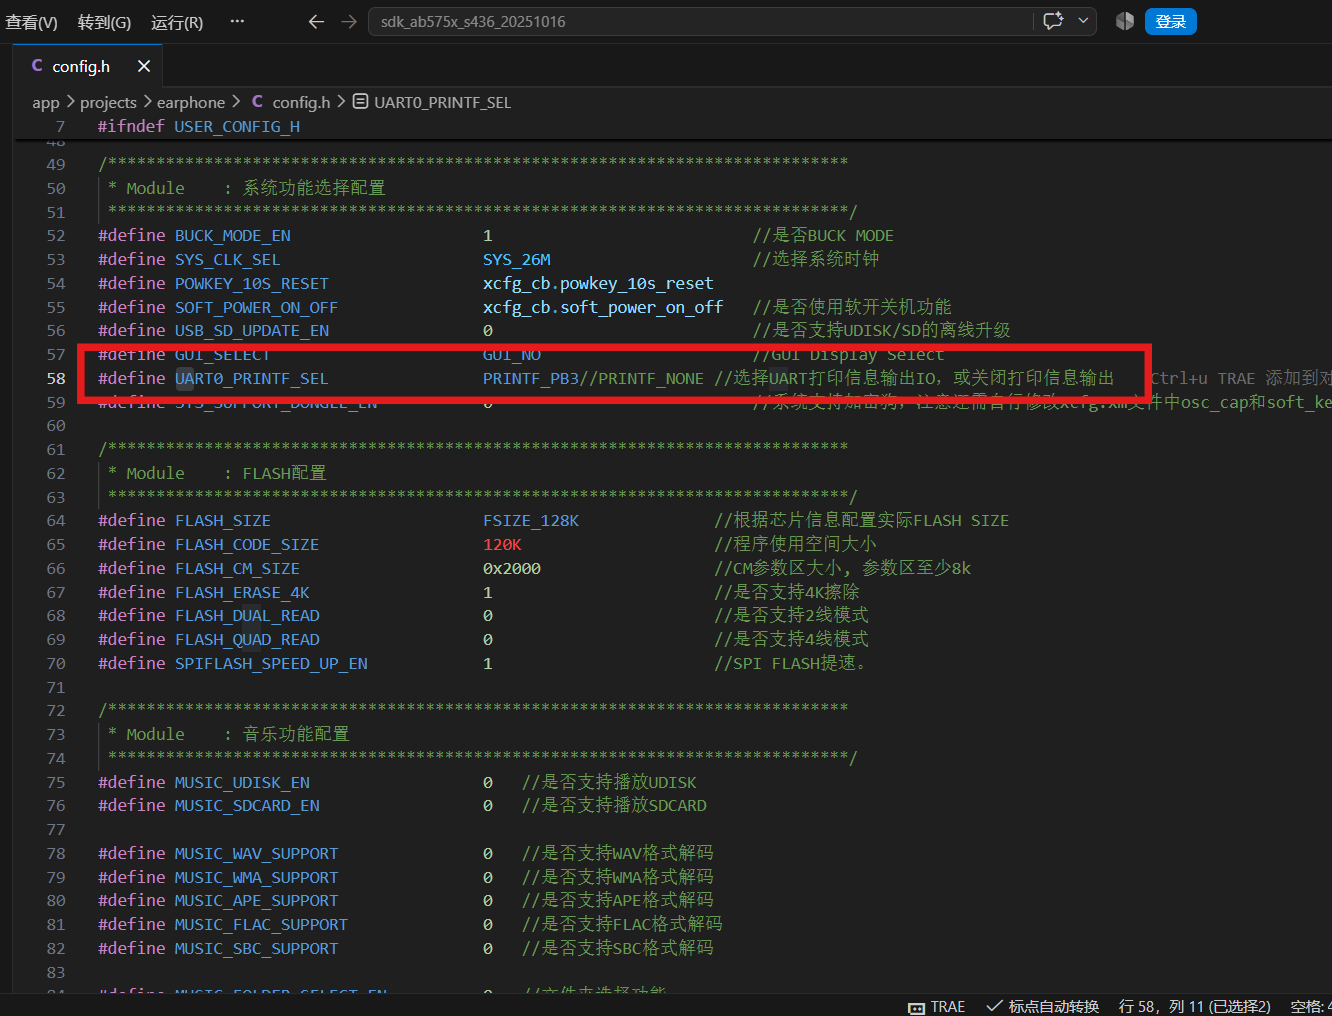
Task: Click BUCK_MODE_EN define name
Action: pos(232,235)
